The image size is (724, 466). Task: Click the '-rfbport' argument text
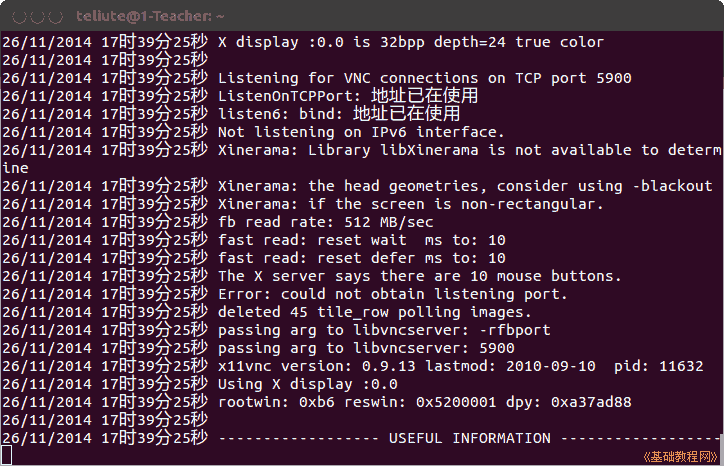point(515,330)
